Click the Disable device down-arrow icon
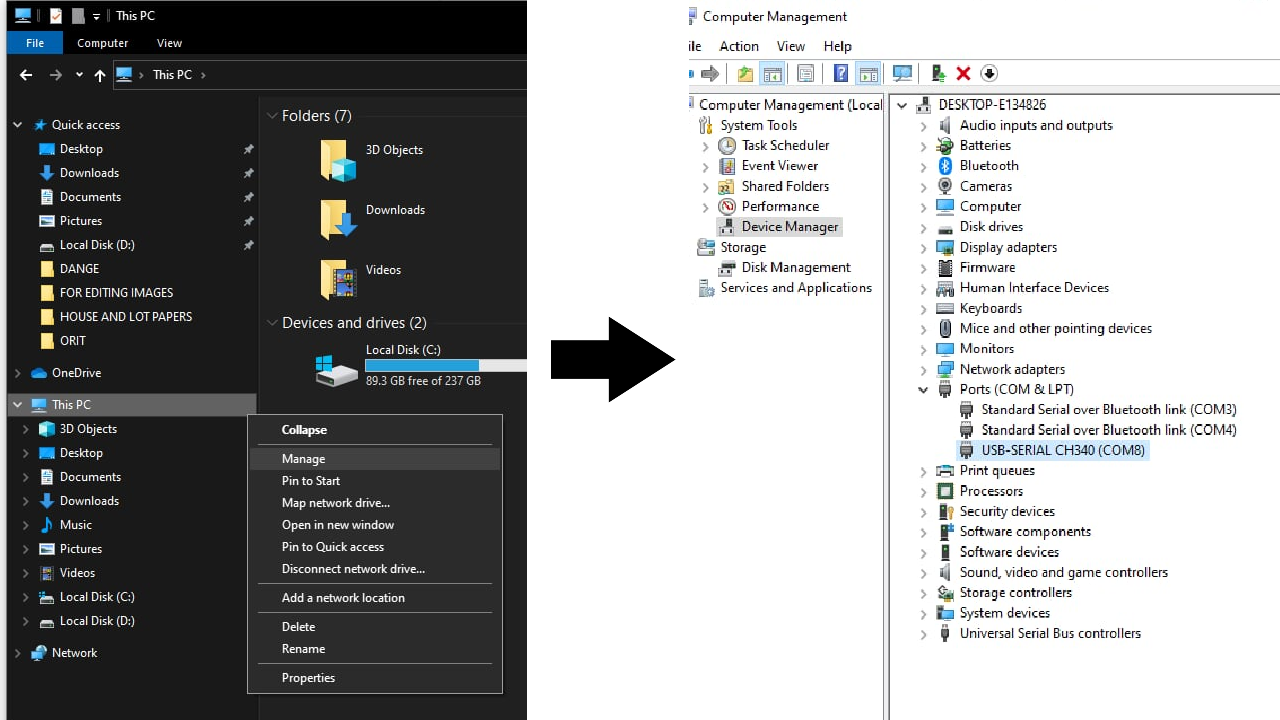 pos(989,73)
